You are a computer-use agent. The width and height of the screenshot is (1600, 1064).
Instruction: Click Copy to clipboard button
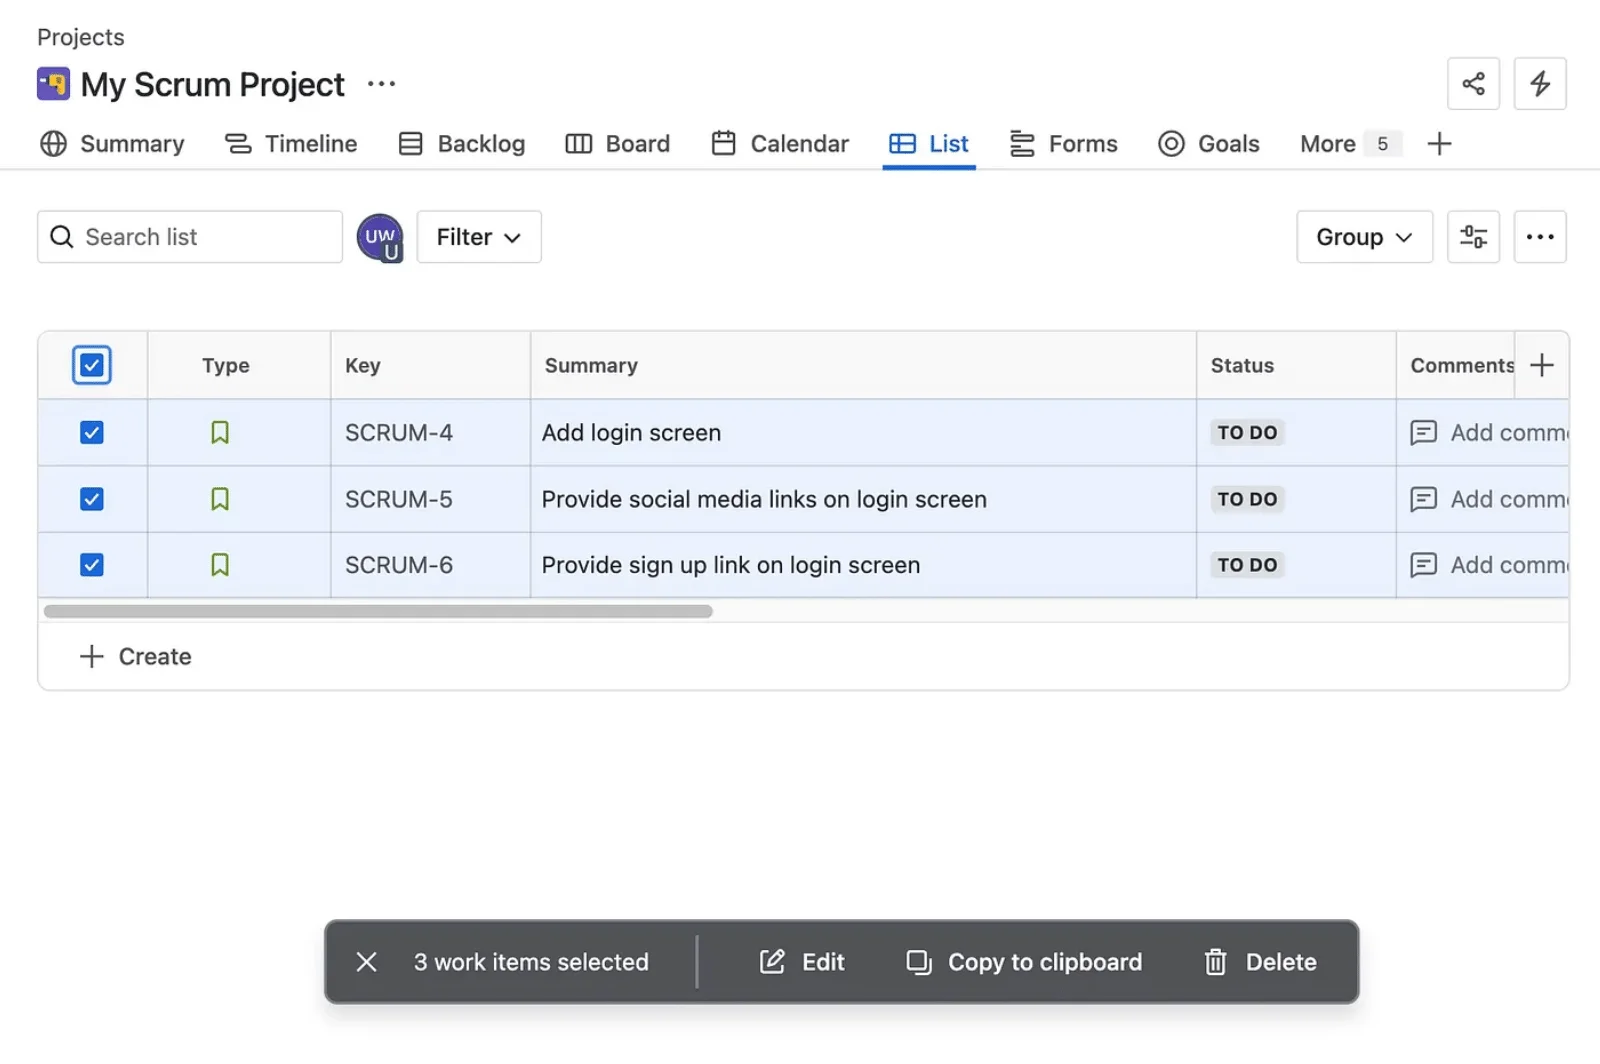(x=1024, y=962)
